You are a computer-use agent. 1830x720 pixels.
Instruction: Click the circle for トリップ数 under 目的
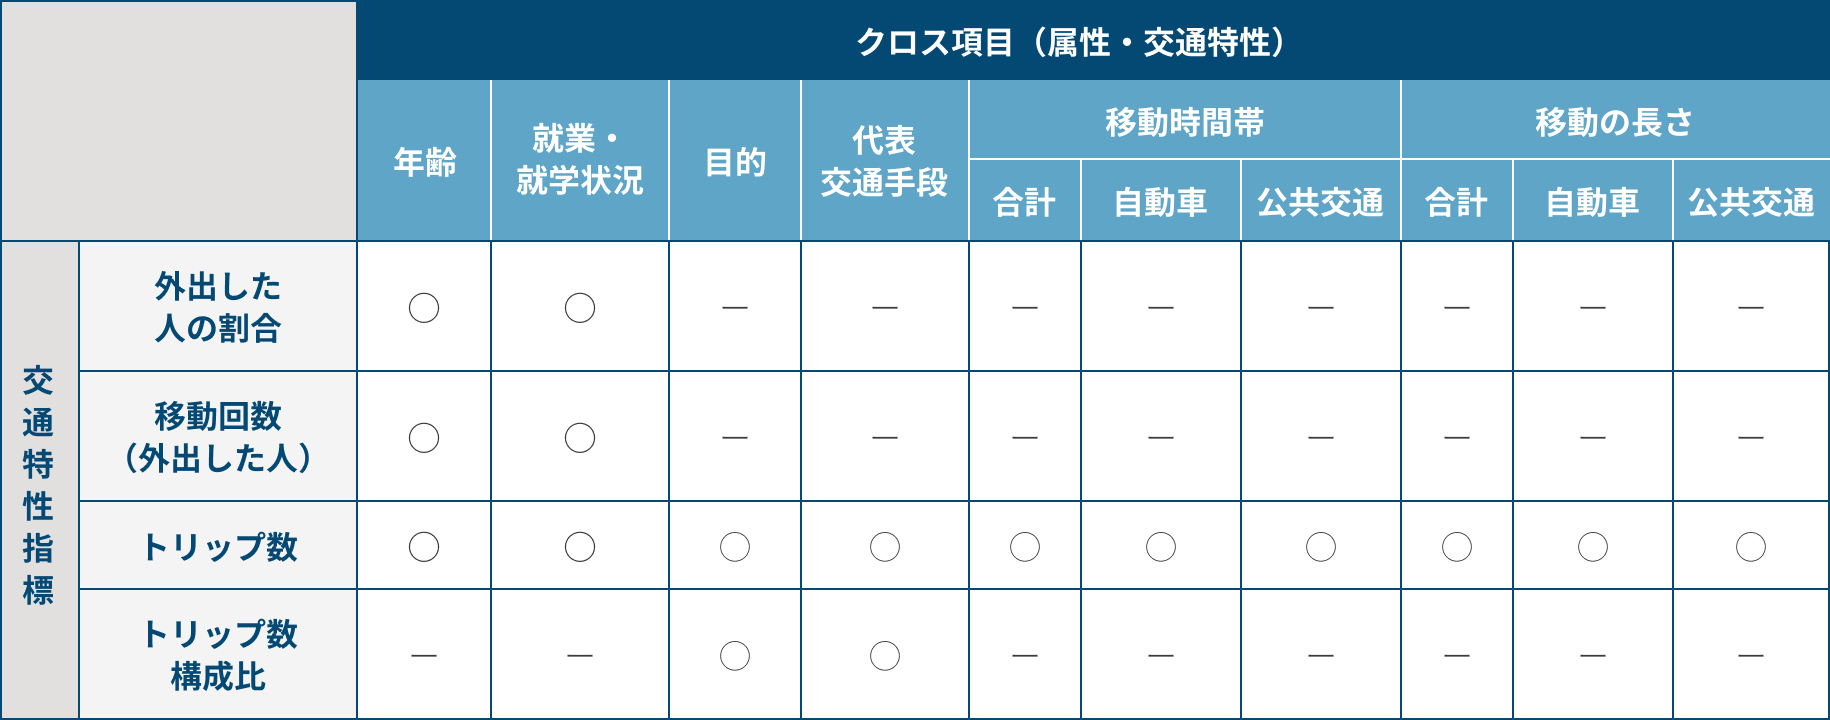tap(735, 546)
